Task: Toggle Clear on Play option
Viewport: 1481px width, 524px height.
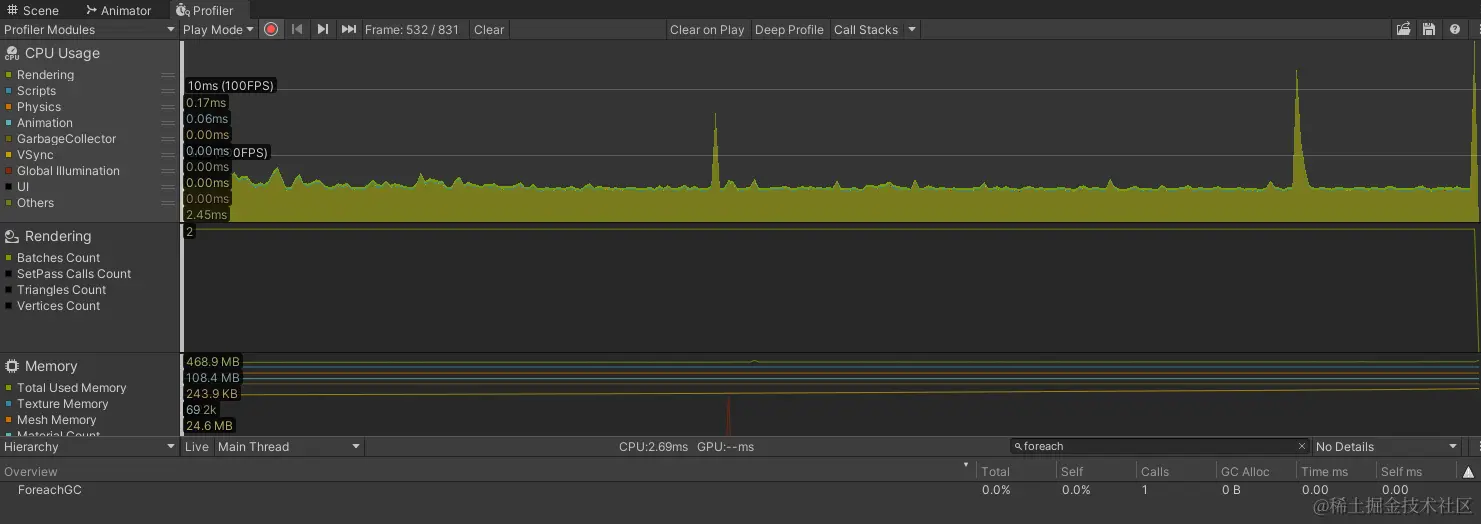Action: click(x=707, y=29)
